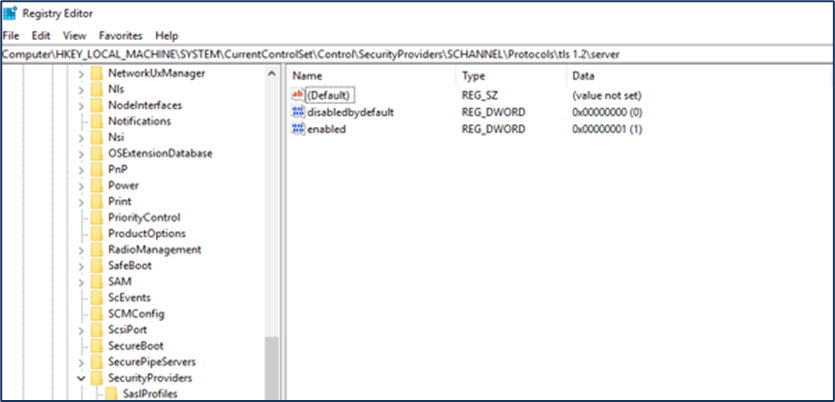Click the ScsiPort folder icon
835x402 pixels.
[x=96, y=330]
